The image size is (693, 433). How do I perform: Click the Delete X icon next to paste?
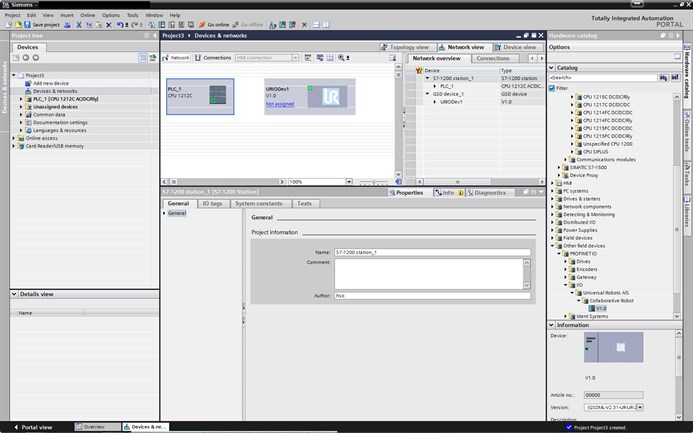point(109,25)
